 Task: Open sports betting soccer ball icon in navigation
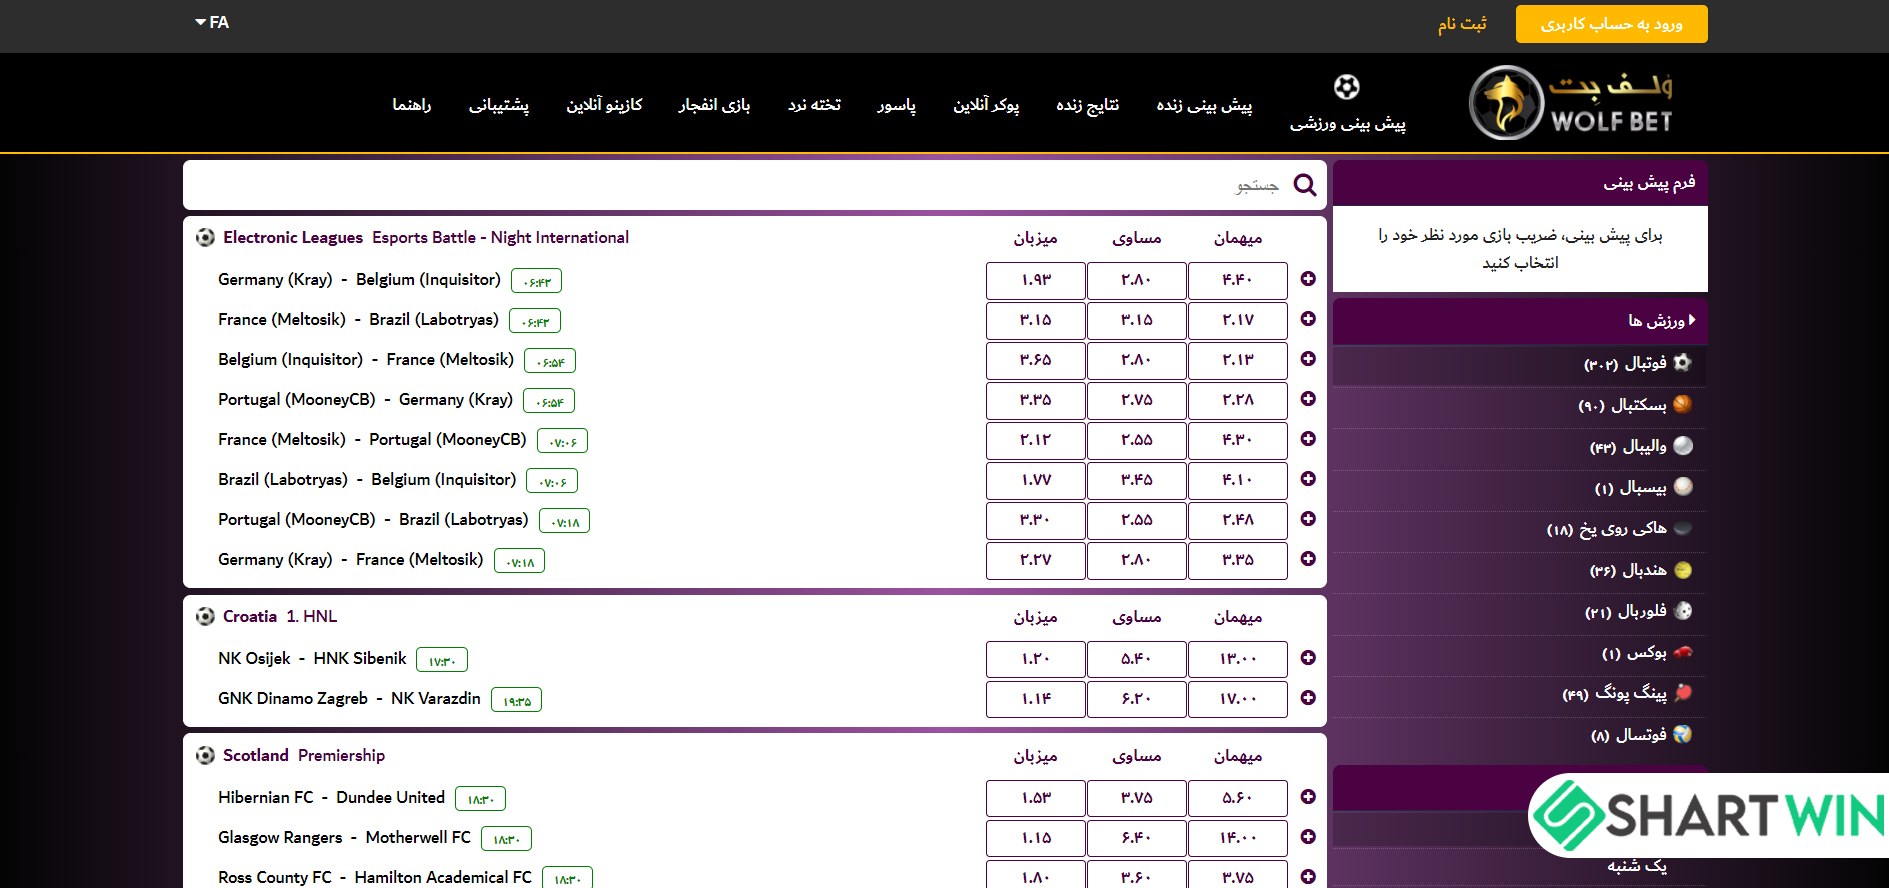tap(1347, 87)
